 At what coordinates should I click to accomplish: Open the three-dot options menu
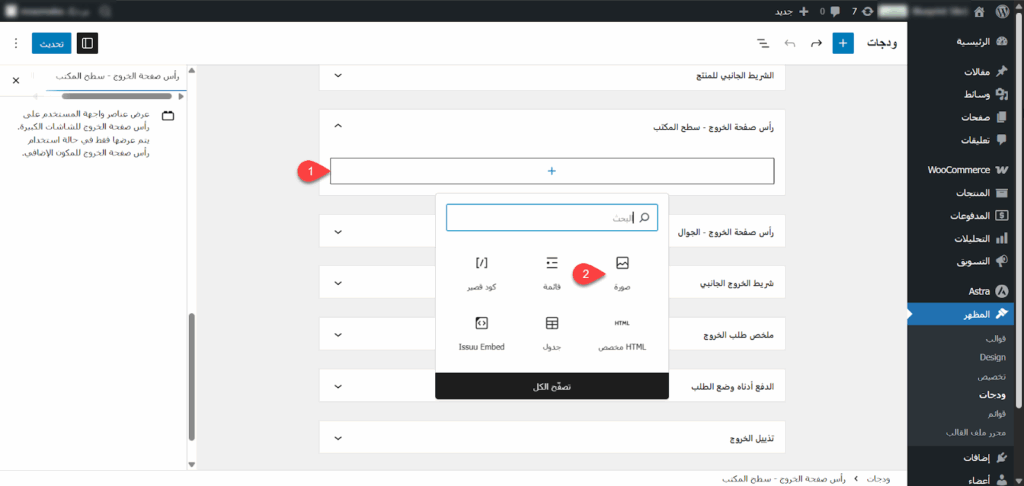[x=15, y=44]
